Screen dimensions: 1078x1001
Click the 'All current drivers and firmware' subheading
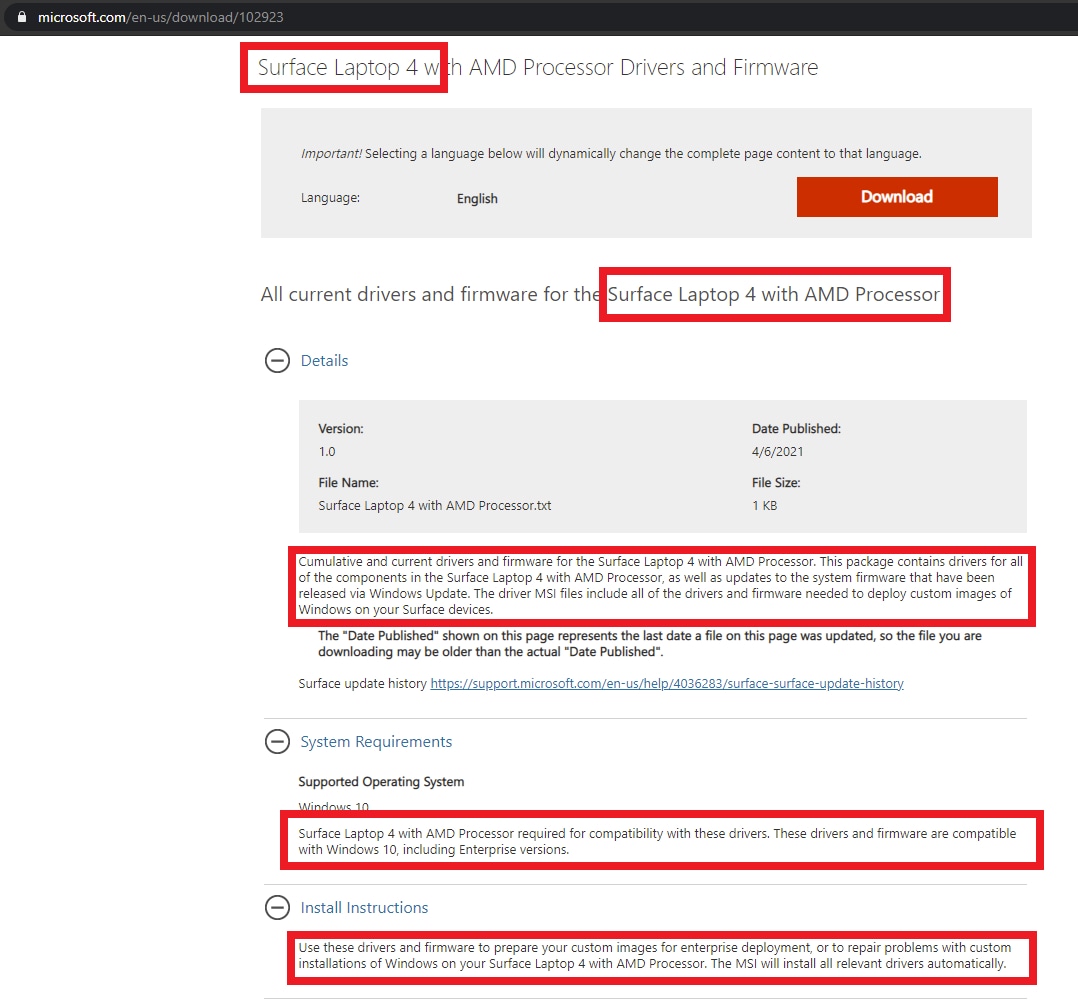coord(600,294)
